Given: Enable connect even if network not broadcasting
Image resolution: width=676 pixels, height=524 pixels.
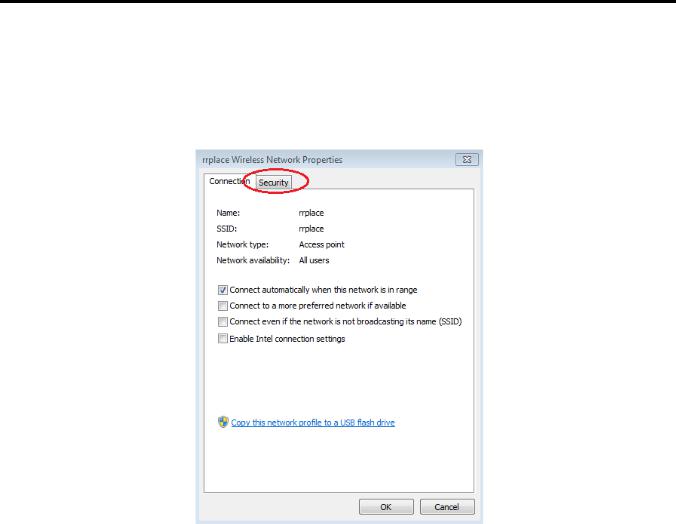Looking at the screenshot, I should click(x=222, y=322).
